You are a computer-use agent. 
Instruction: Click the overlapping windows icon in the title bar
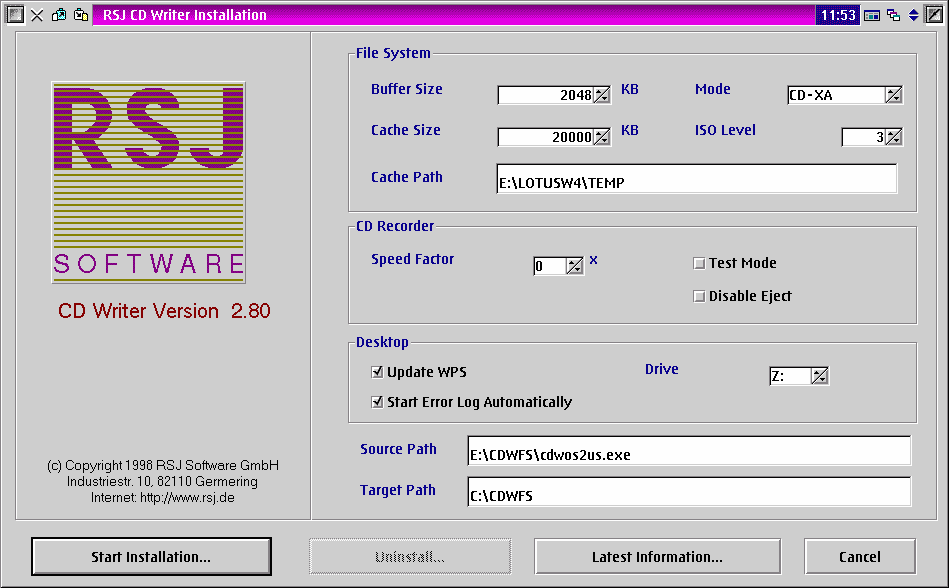tap(893, 15)
